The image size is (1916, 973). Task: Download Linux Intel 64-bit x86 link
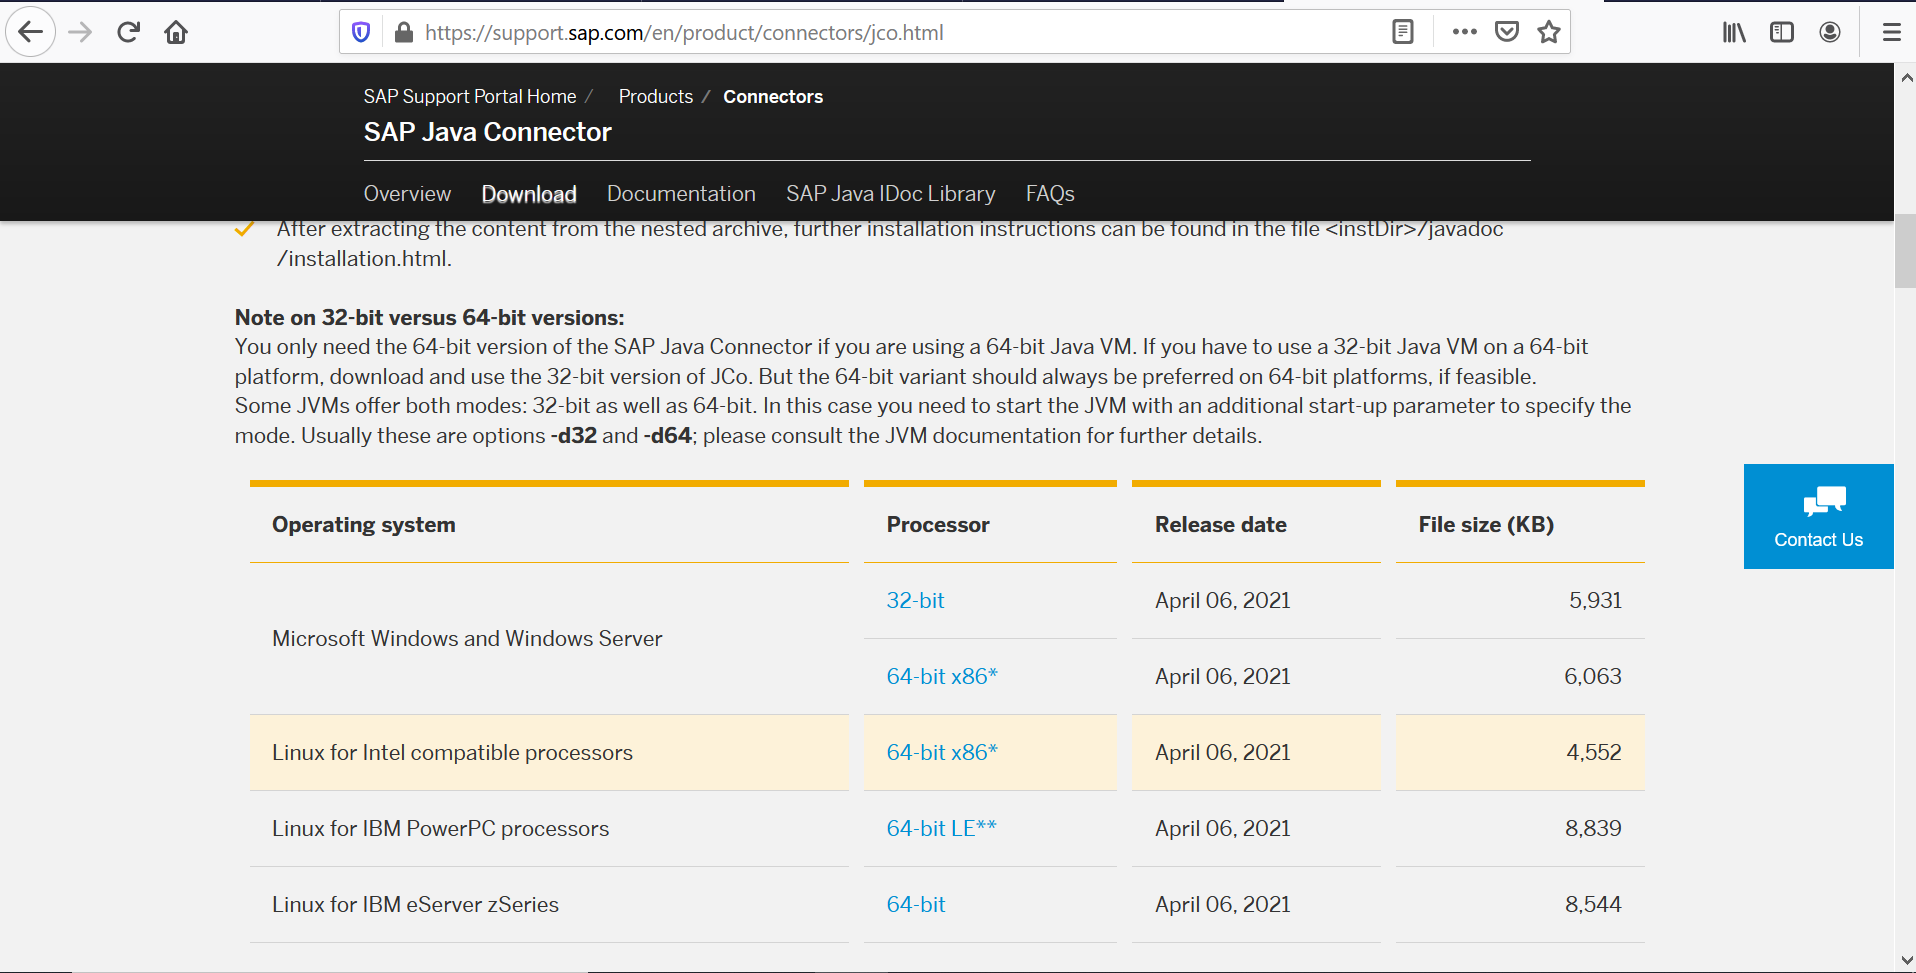[x=942, y=752]
